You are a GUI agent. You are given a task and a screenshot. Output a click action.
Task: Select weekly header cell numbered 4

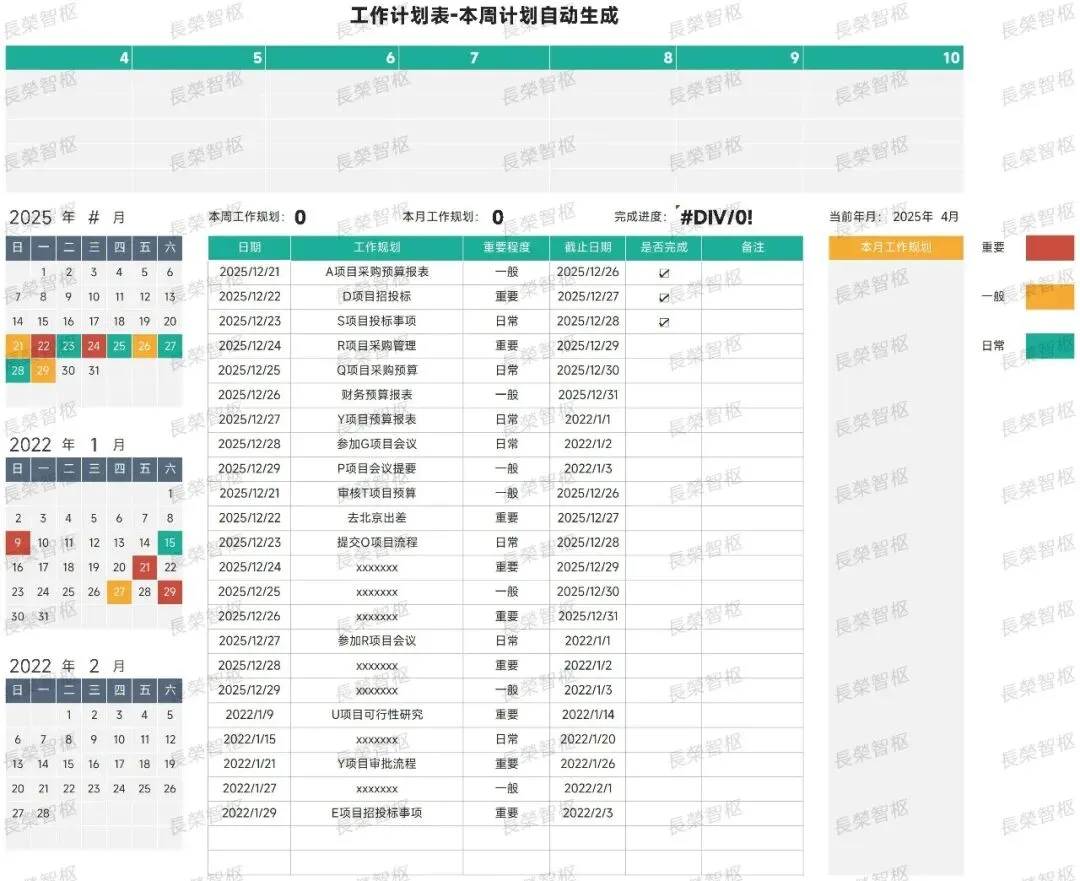pos(69,58)
